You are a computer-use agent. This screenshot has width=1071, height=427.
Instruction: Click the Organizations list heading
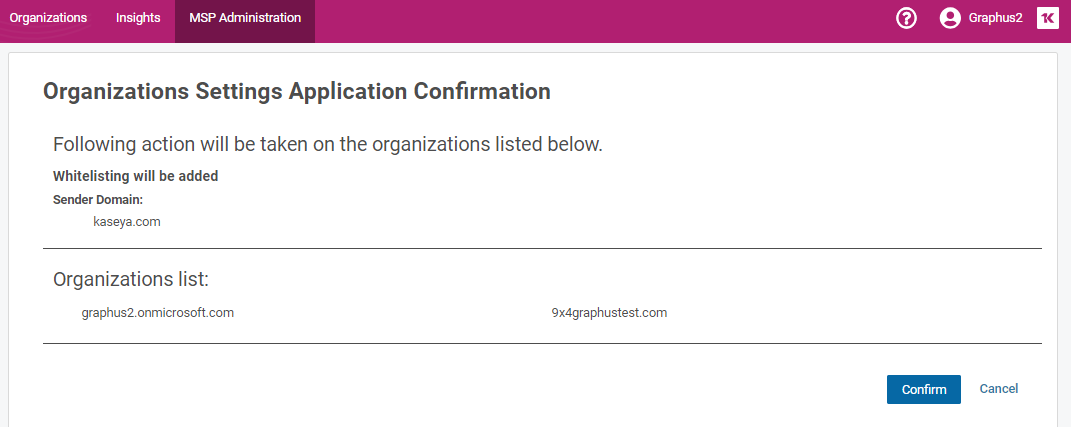[x=130, y=279]
